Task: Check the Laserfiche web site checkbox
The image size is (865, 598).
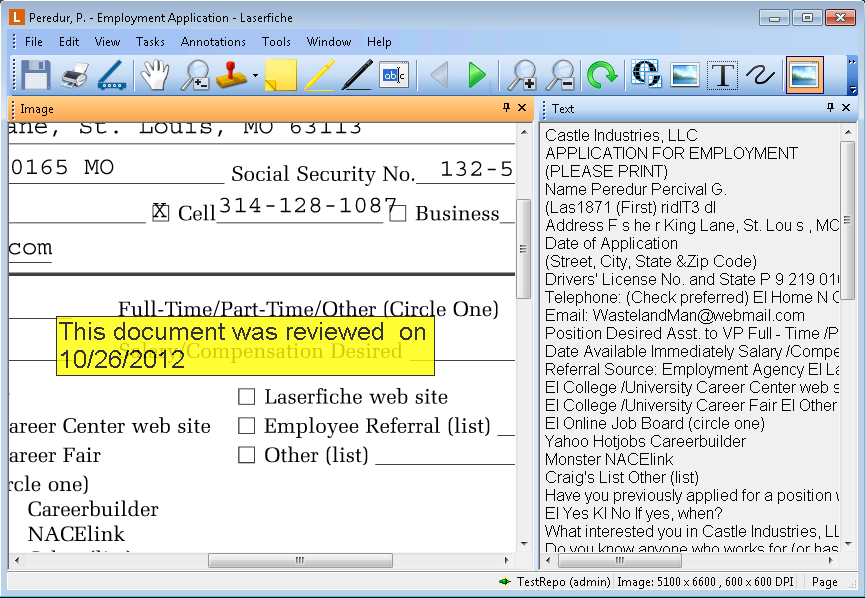Action: [246, 397]
